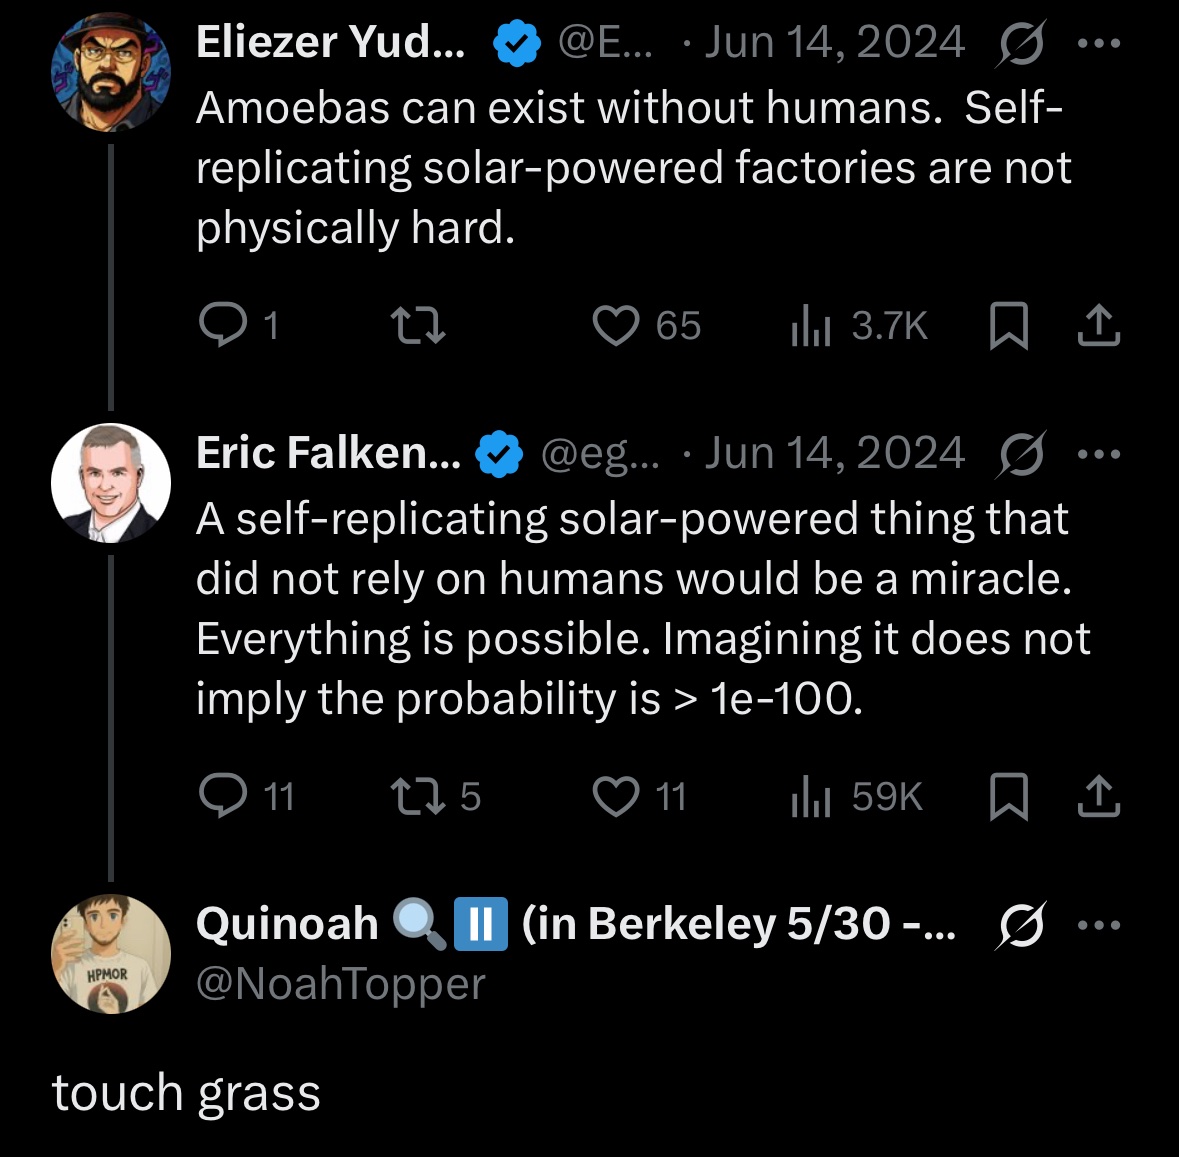
Task: Toggle bookmark on Eric Falkenstein's tweet
Action: click(1008, 796)
